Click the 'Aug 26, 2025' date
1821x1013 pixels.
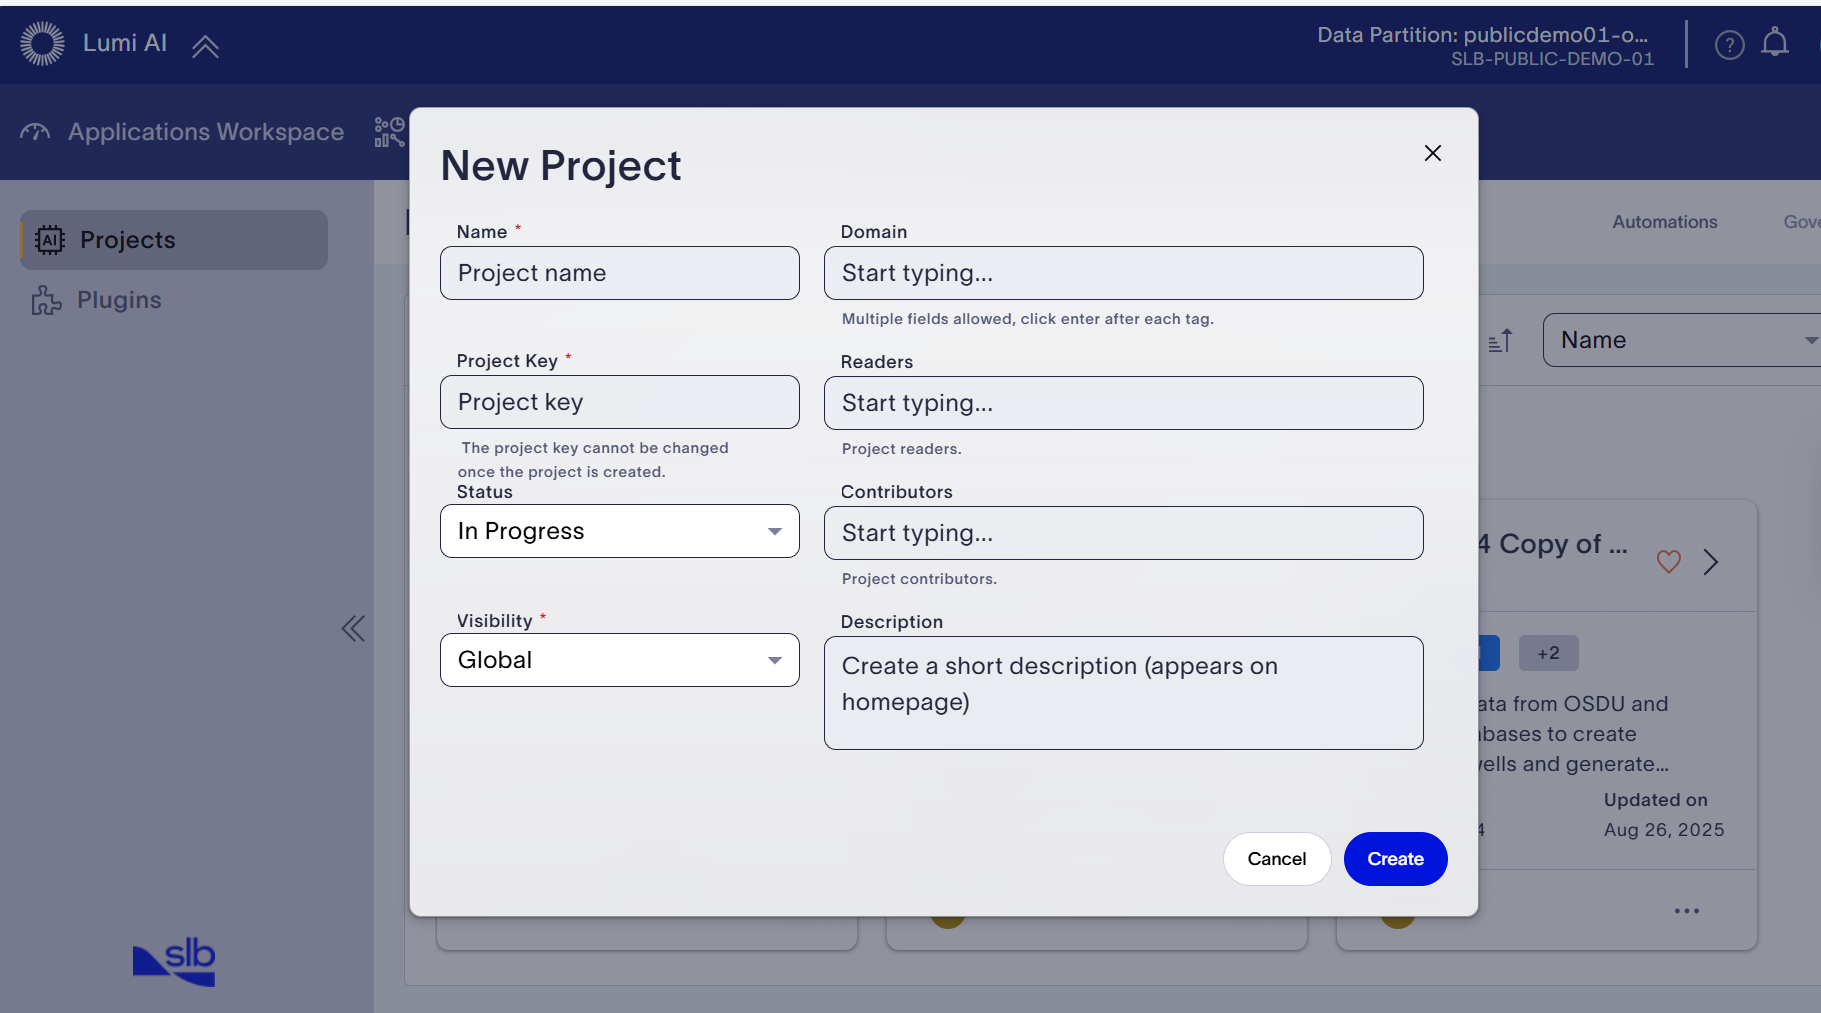(1664, 830)
